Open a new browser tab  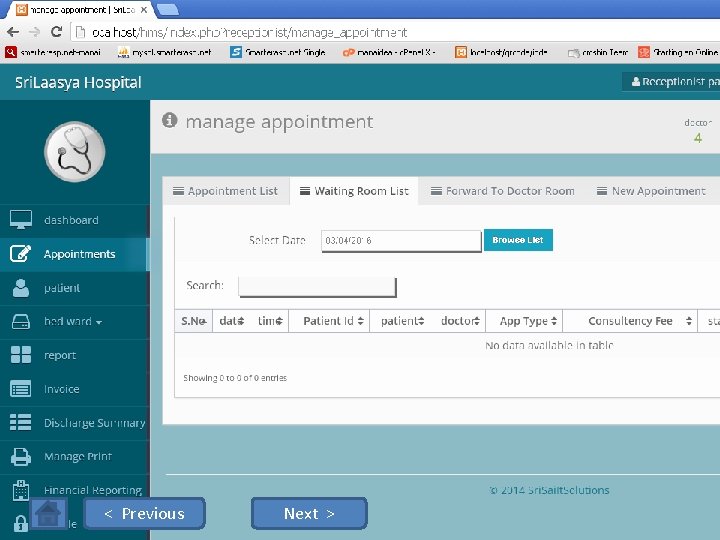point(168,9)
